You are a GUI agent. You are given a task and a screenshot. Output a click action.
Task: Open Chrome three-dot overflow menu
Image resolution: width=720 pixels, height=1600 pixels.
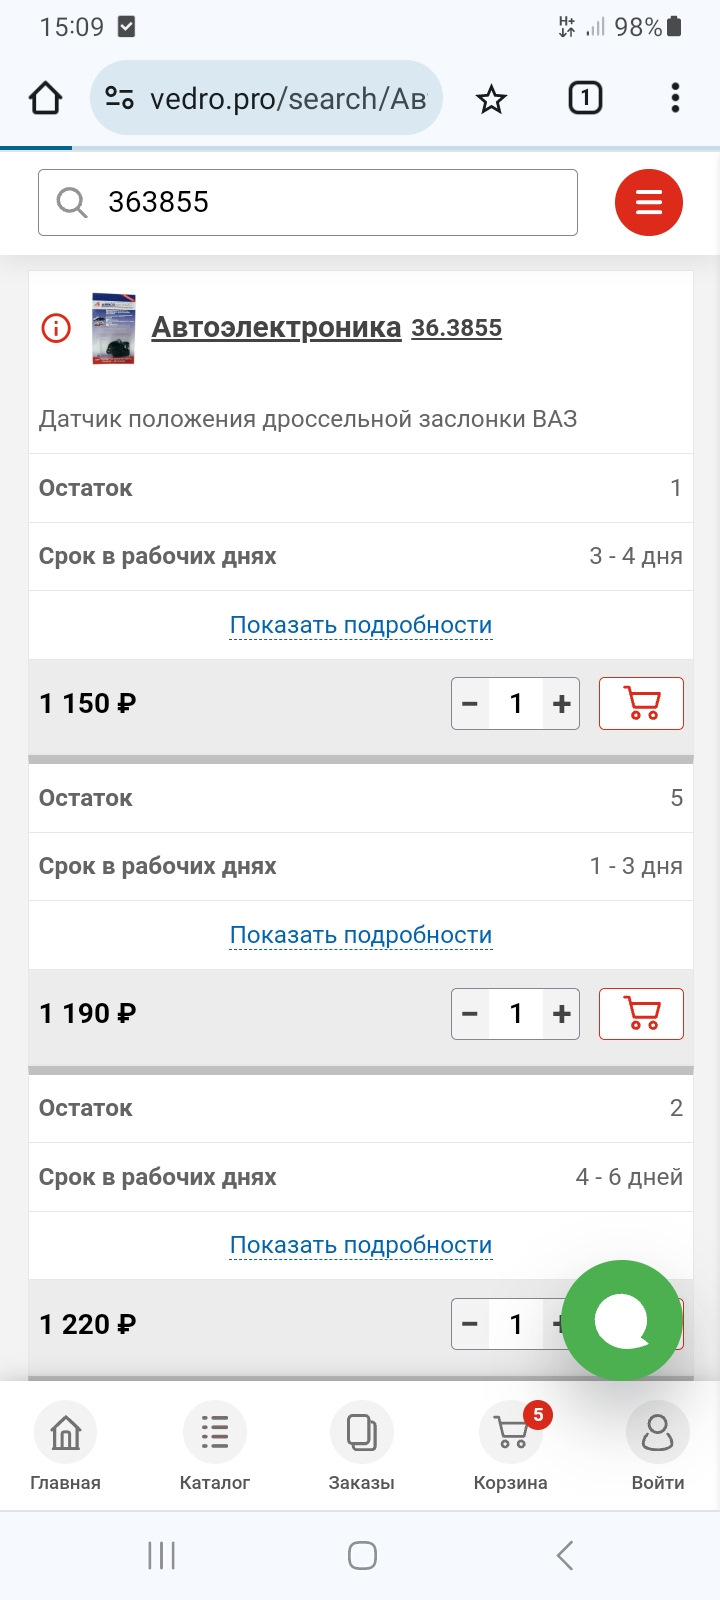pyautogui.click(x=675, y=98)
